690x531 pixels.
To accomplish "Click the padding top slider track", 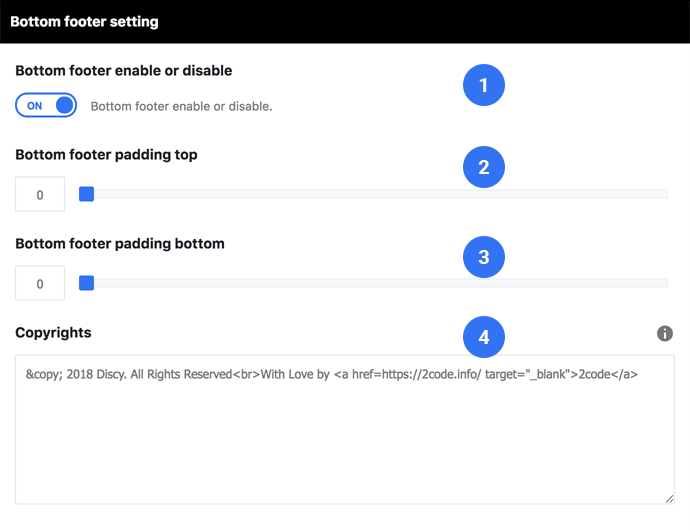I will coord(373,194).
